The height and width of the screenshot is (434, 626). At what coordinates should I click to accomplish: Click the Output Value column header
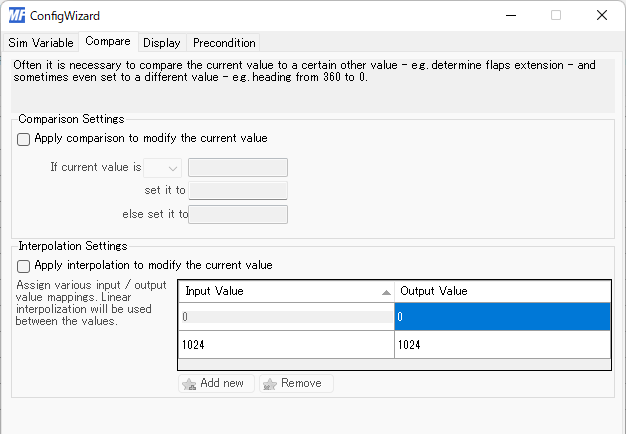tap(502, 291)
